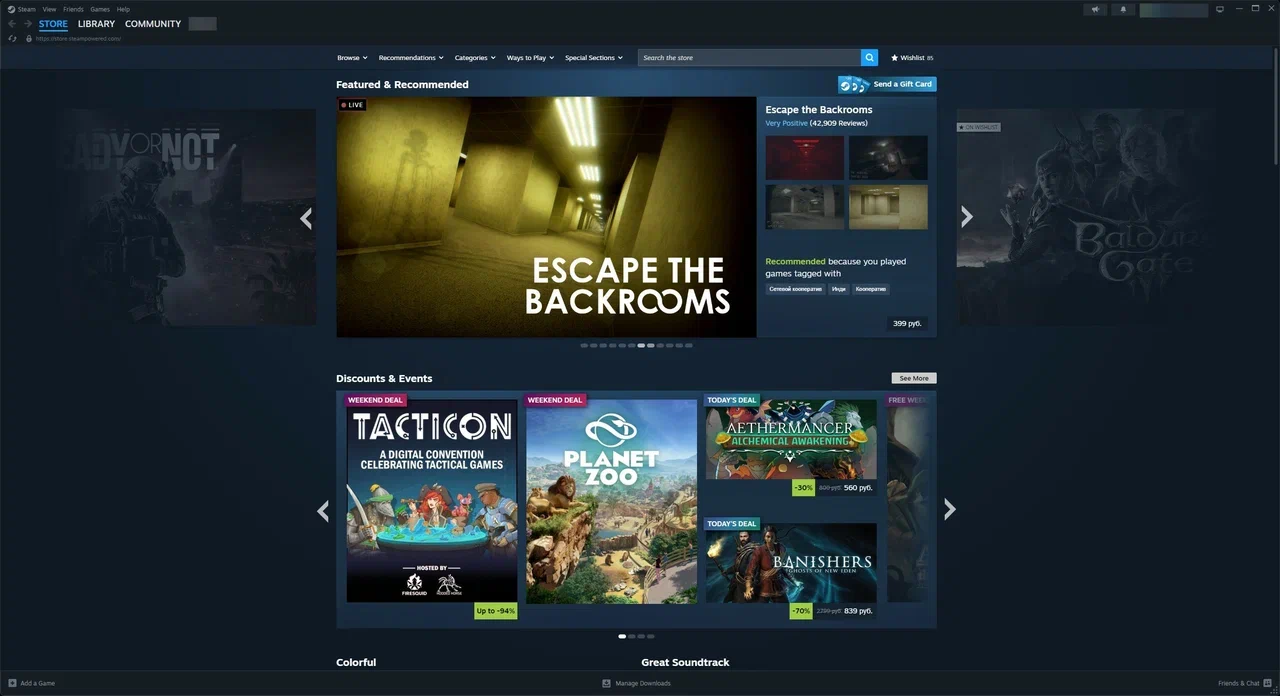The image size is (1280, 696).
Task: Switch to the COMMUNITY tab
Action: coord(153,24)
